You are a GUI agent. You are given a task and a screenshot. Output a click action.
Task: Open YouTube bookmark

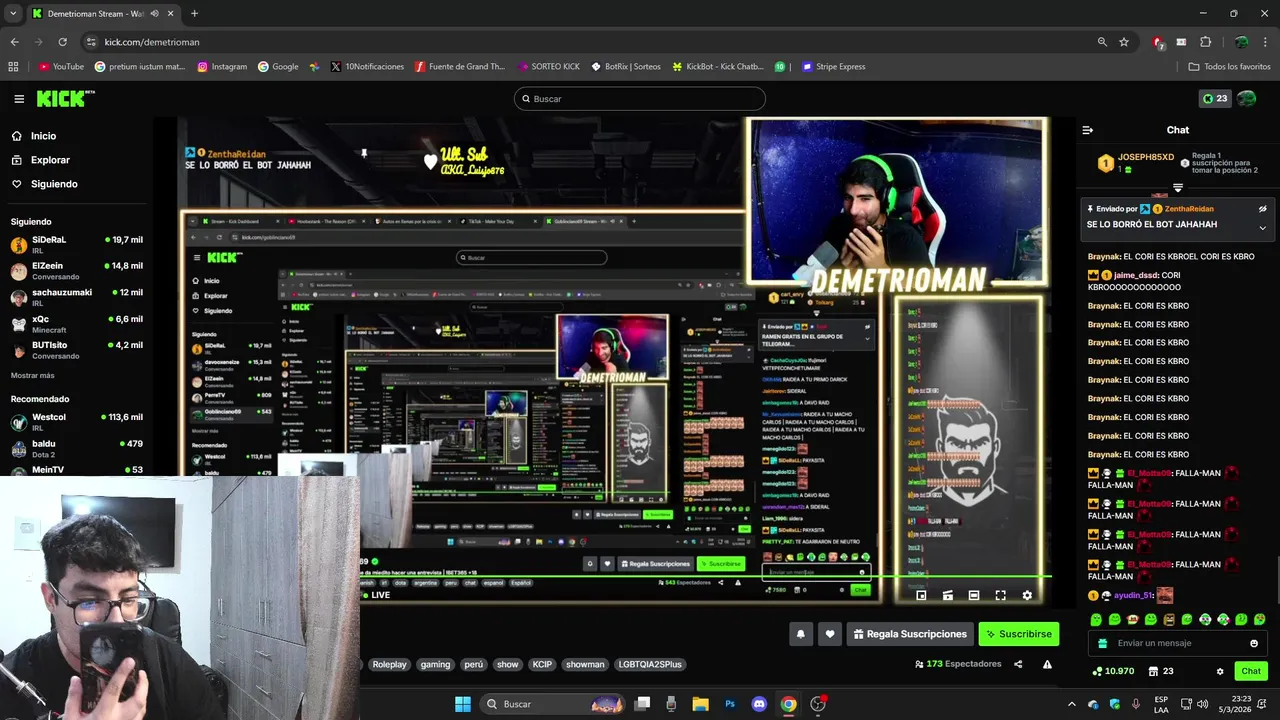(x=61, y=67)
